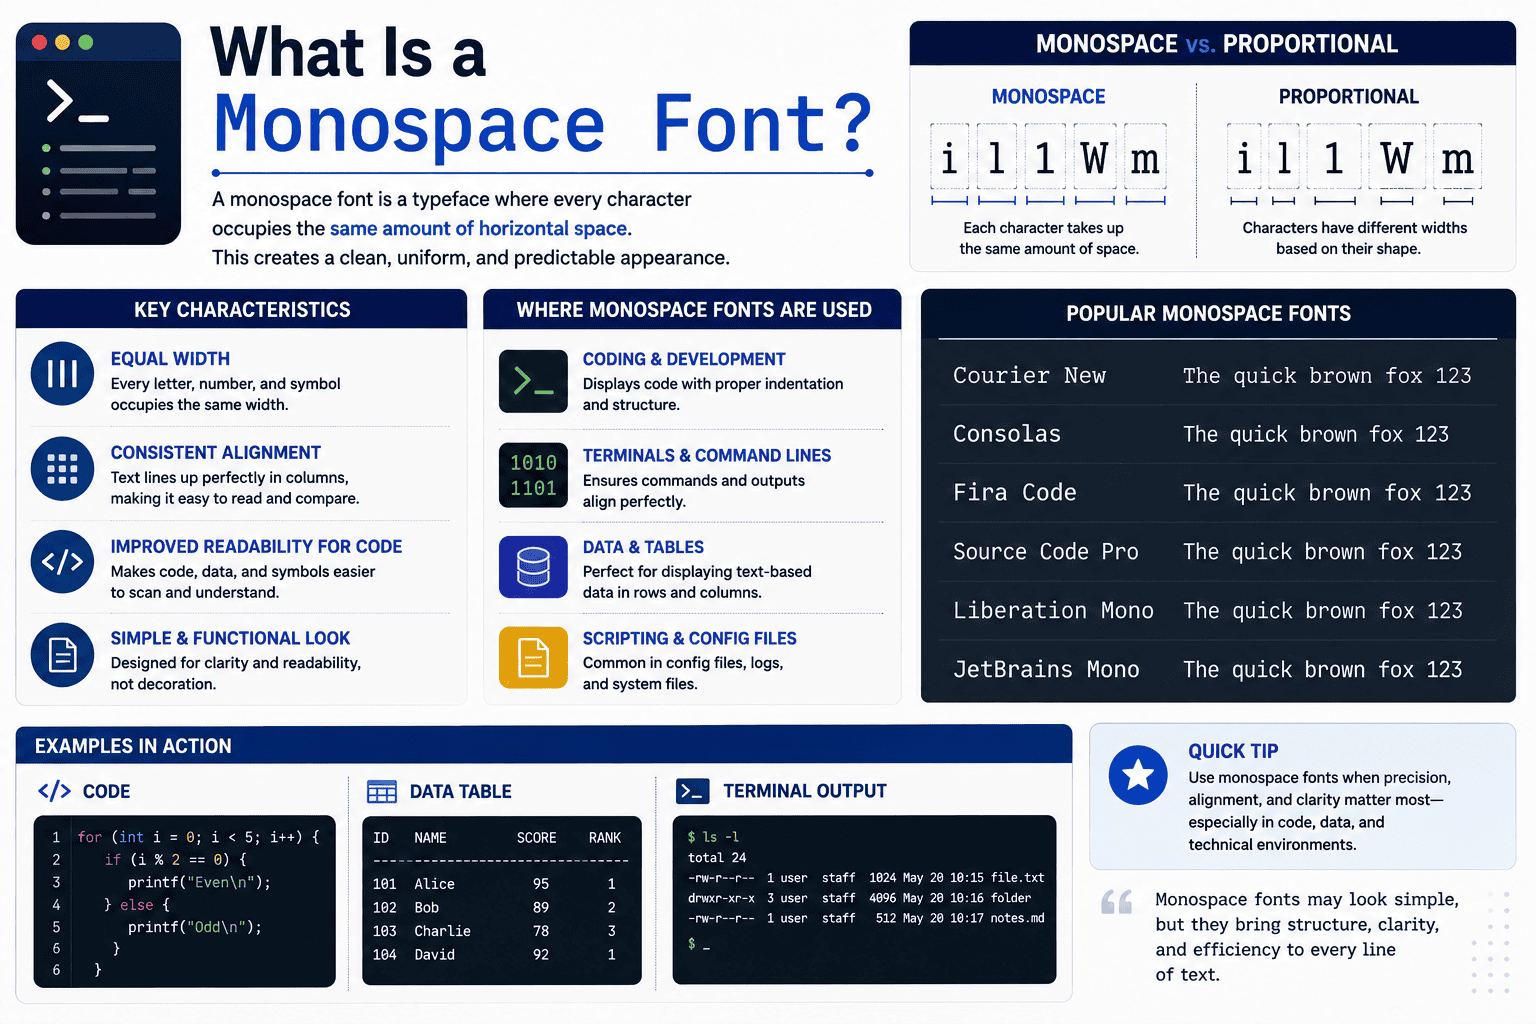Click the PROPORTIONAL column label
The height and width of the screenshot is (1024, 1536).
1348,97
